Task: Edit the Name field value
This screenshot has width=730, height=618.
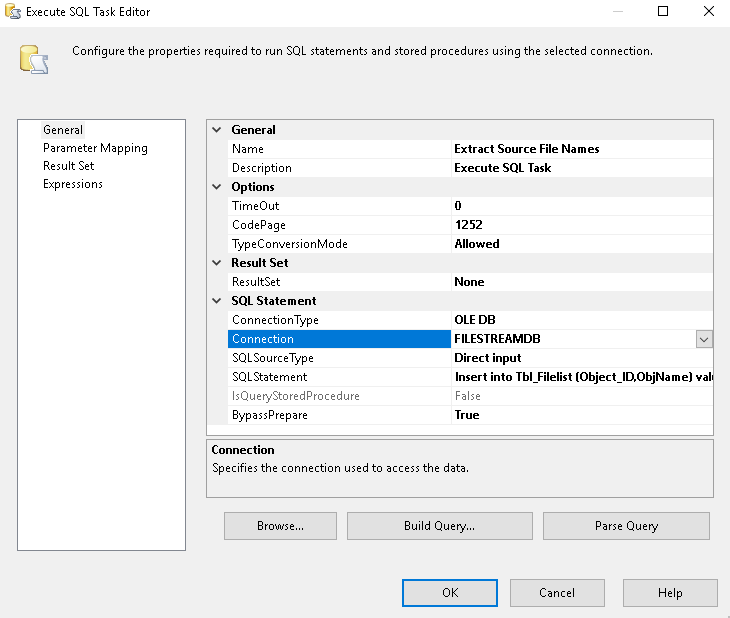Action: [580, 149]
